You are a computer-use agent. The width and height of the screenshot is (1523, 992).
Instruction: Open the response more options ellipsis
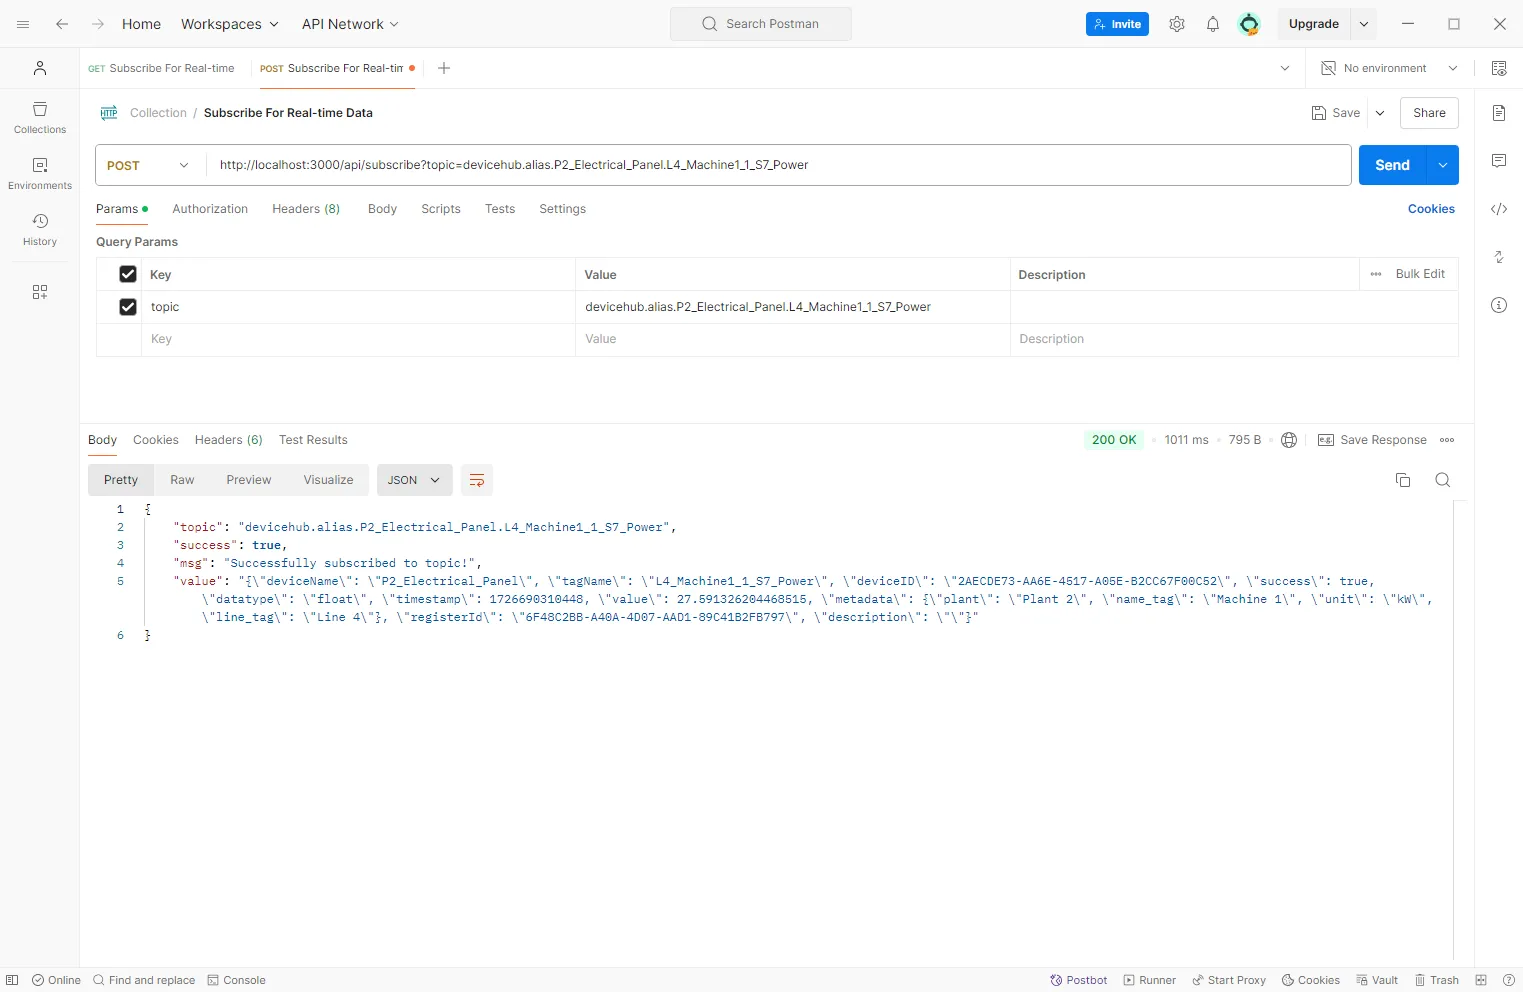click(x=1447, y=440)
